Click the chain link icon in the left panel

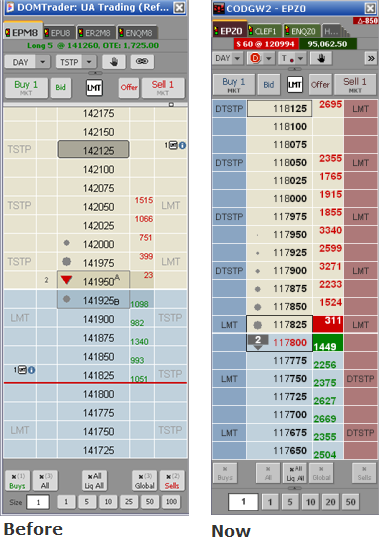point(142,61)
